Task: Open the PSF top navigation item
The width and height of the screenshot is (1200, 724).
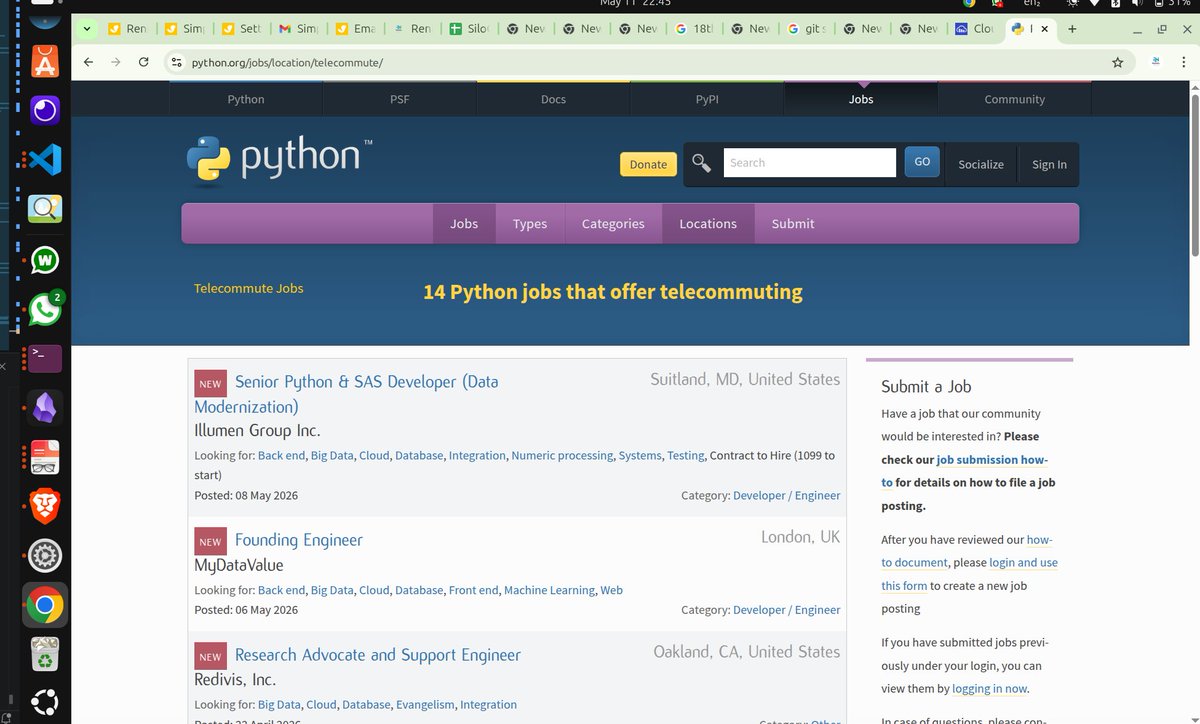Action: tap(400, 99)
